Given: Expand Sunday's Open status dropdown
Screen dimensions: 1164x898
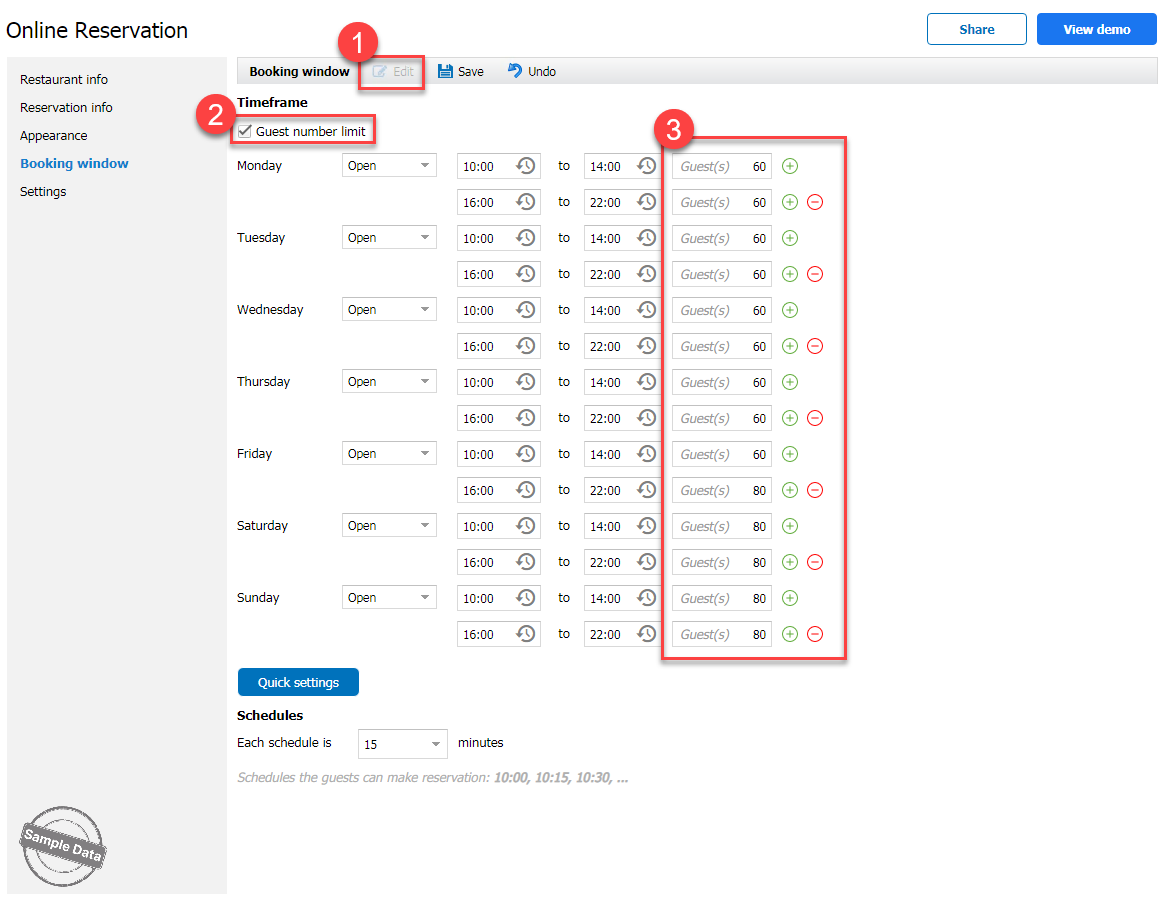Looking at the screenshot, I should pyautogui.click(x=424, y=598).
